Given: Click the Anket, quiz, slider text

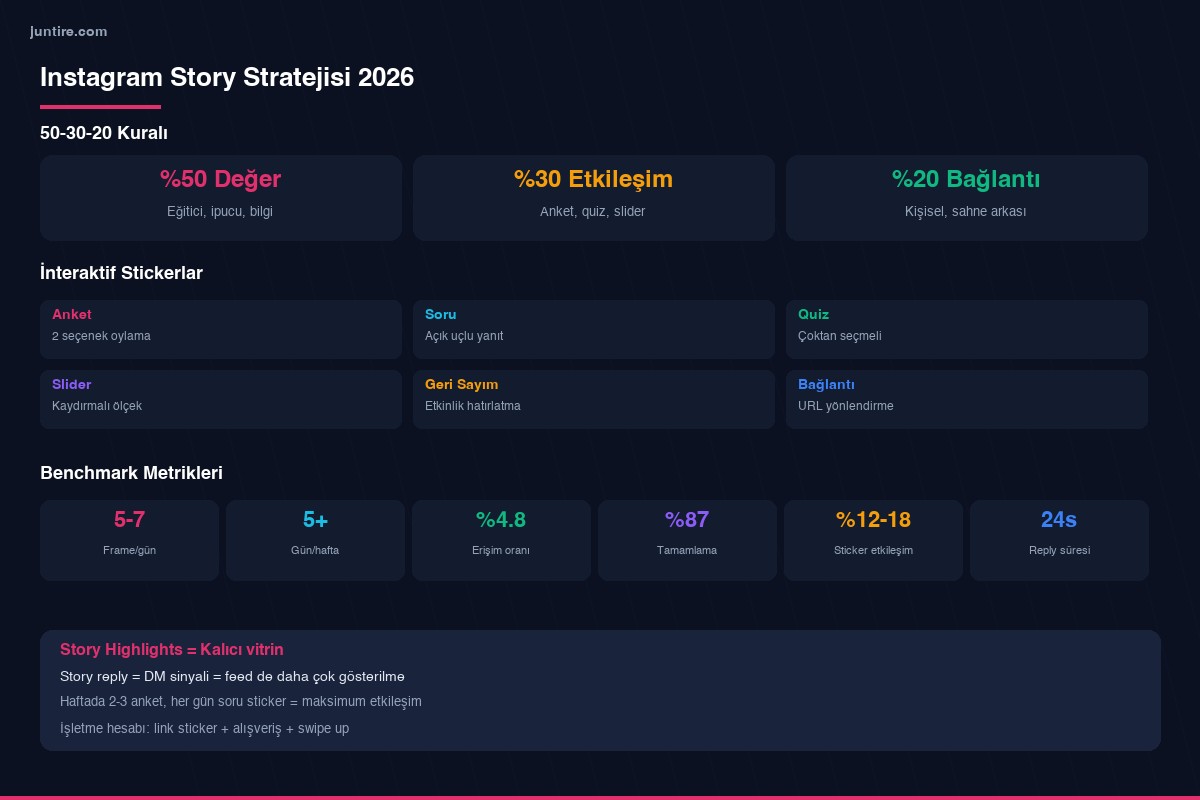Looking at the screenshot, I should pos(593,212).
